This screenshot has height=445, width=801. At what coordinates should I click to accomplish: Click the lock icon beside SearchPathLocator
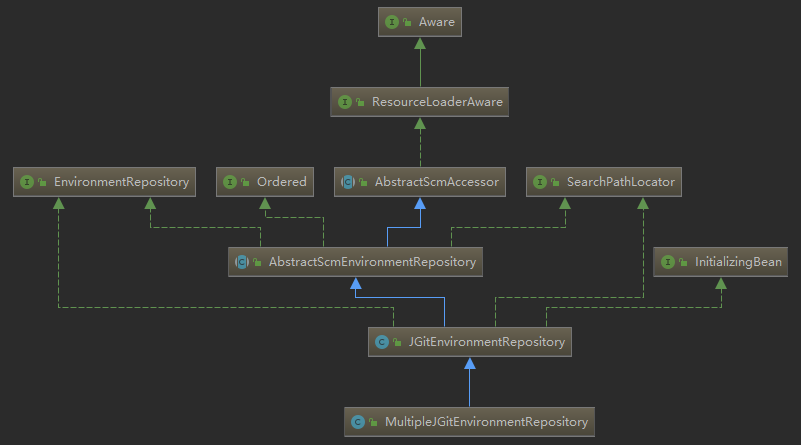555,182
